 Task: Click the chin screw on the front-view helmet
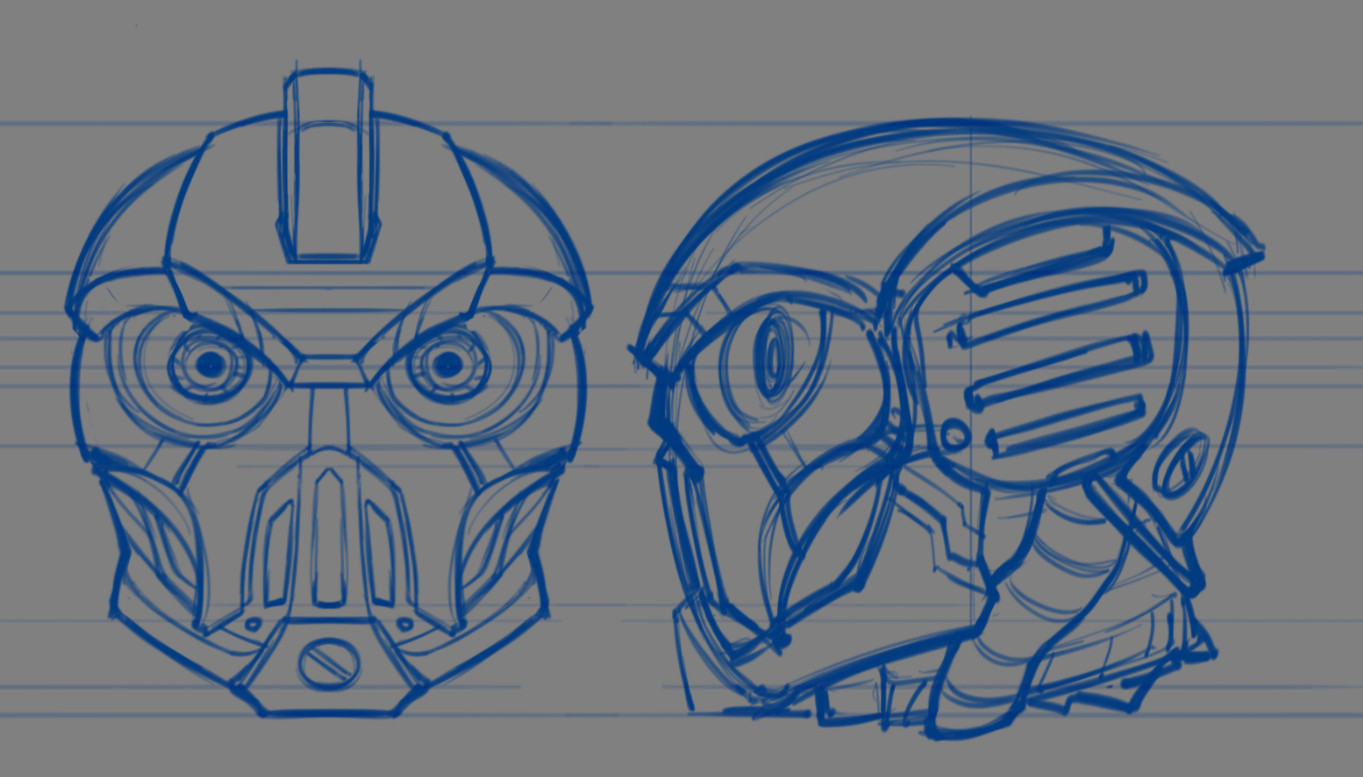pyautogui.click(x=328, y=664)
